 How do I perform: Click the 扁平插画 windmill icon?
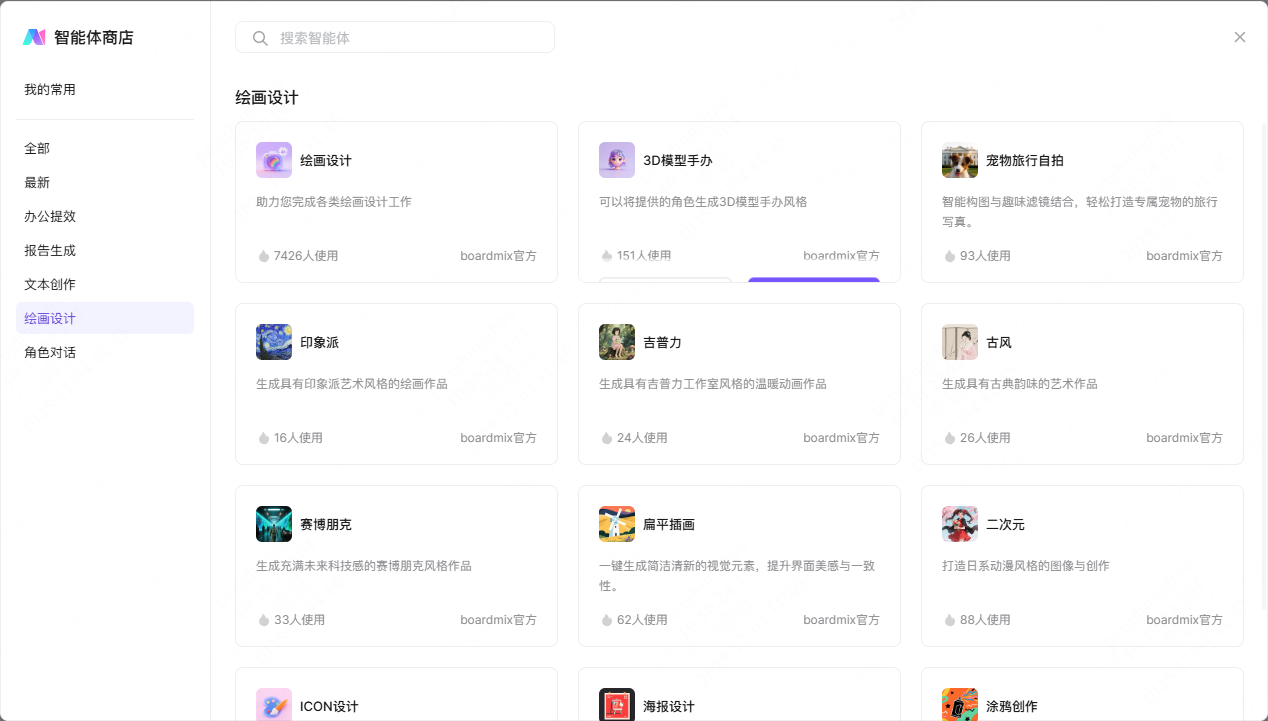coord(617,524)
